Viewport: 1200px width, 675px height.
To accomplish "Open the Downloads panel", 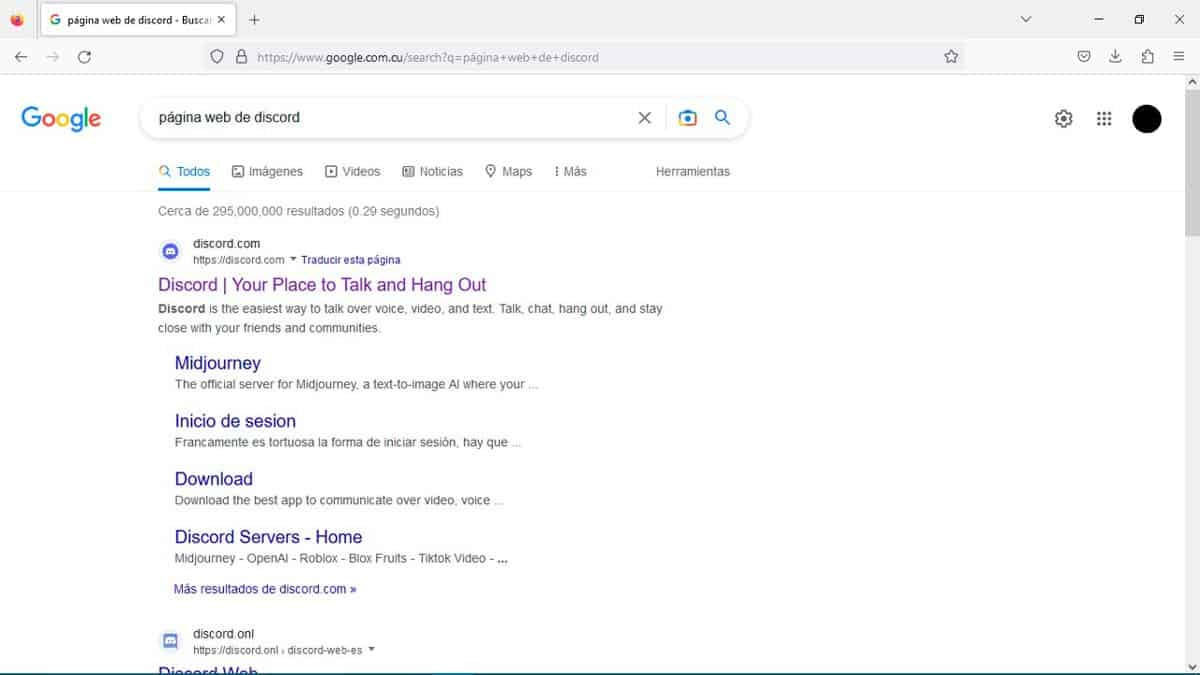I will [x=1116, y=57].
